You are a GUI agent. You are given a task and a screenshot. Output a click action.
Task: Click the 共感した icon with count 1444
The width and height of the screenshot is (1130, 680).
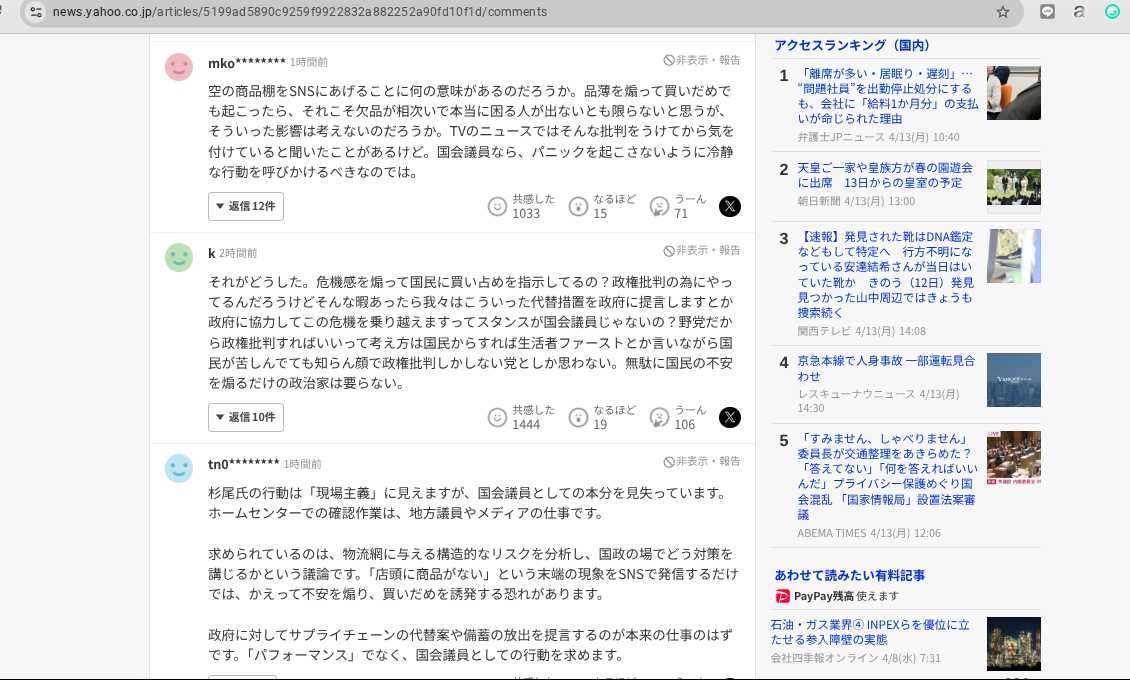click(497, 418)
